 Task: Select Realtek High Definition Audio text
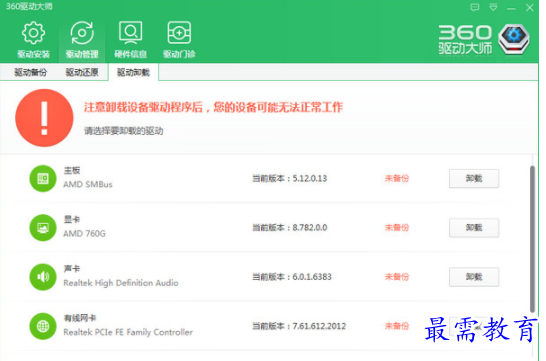point(121,283)
